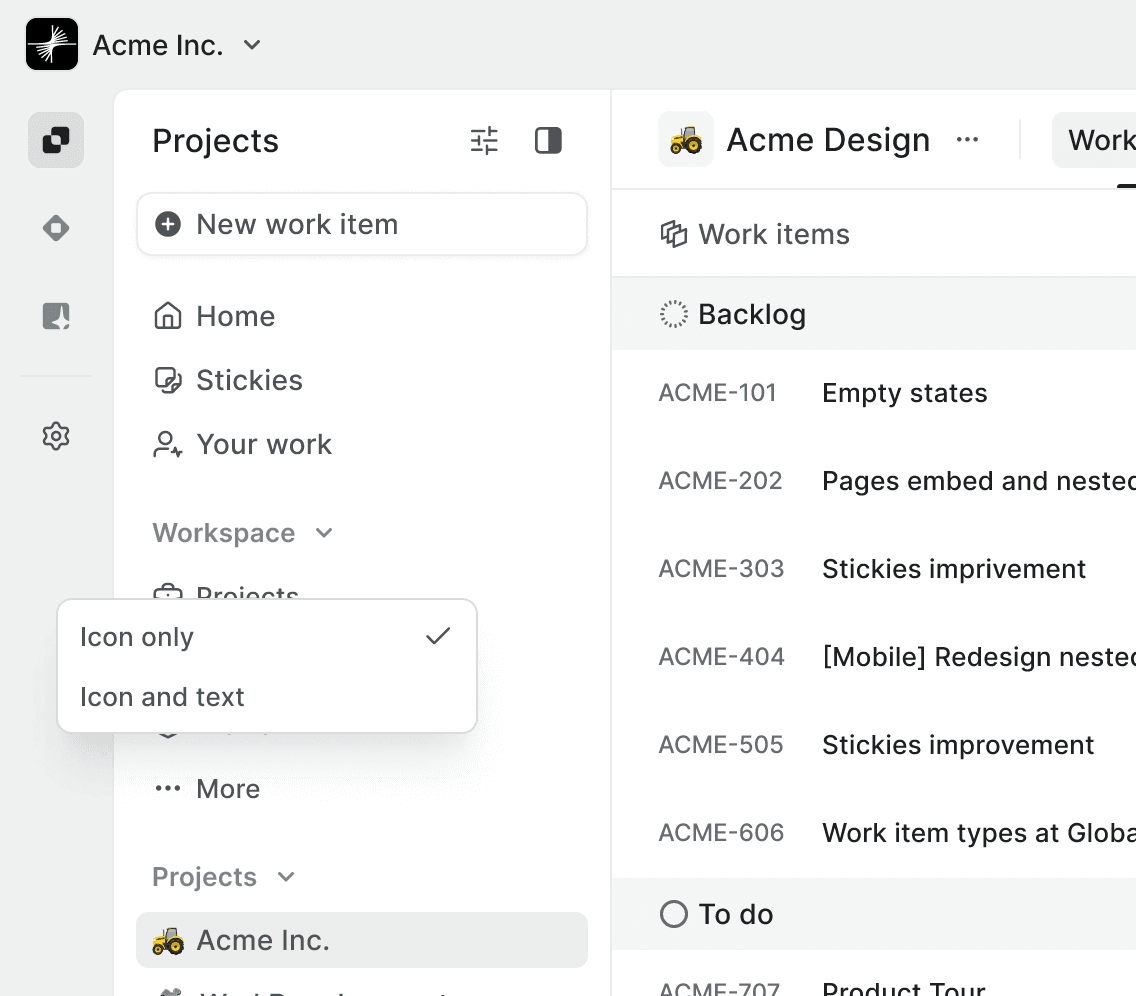Collapse the Projects section
Screen dimensions: 1136x996
pos(286,877)
